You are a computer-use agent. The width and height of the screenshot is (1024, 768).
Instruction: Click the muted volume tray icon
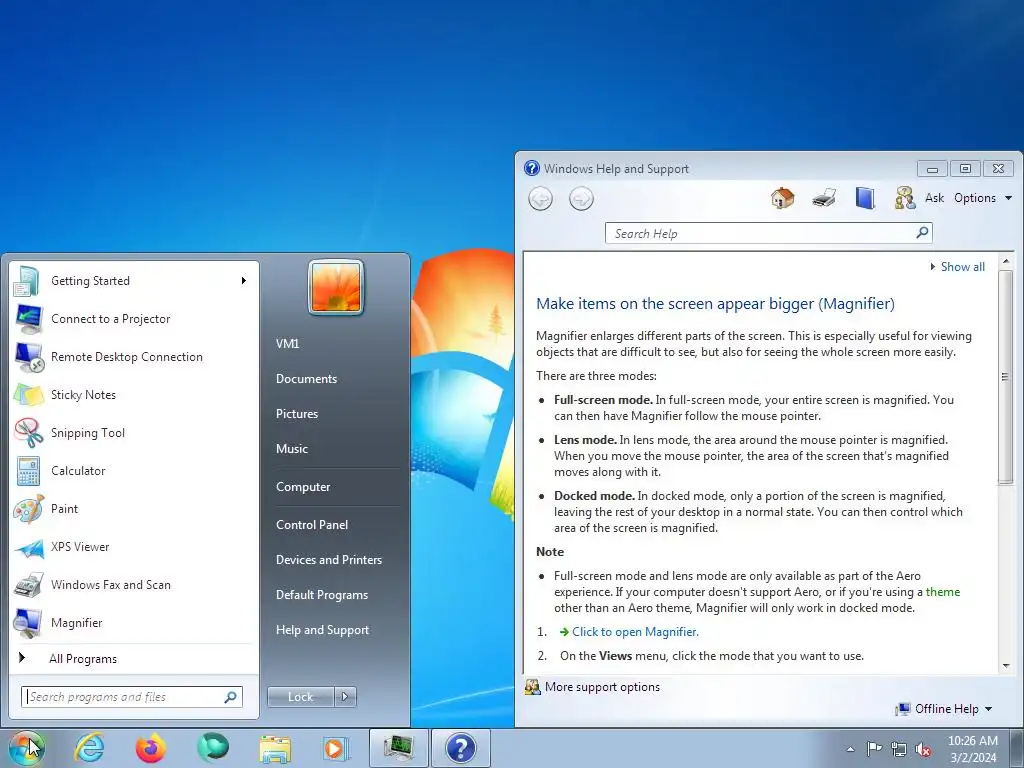(x=923, y=749)
